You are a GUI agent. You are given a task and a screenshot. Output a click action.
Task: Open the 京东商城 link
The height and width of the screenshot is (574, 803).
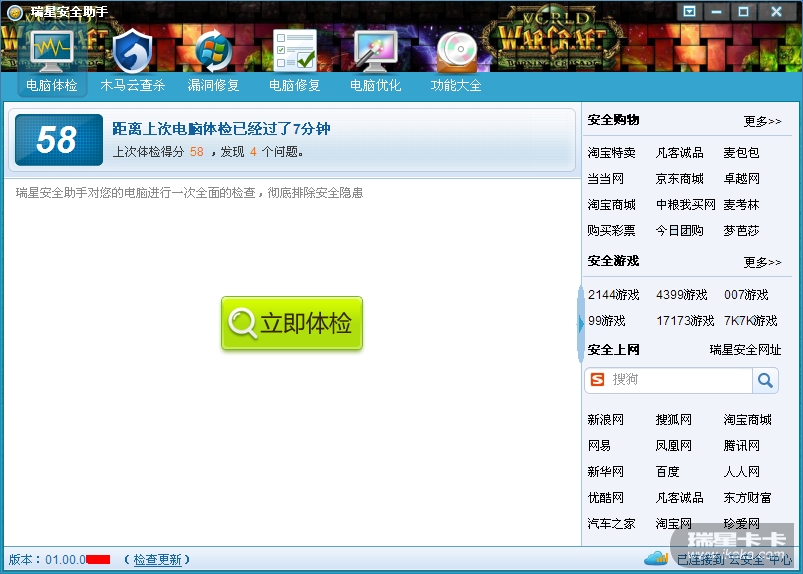(679, 179)
